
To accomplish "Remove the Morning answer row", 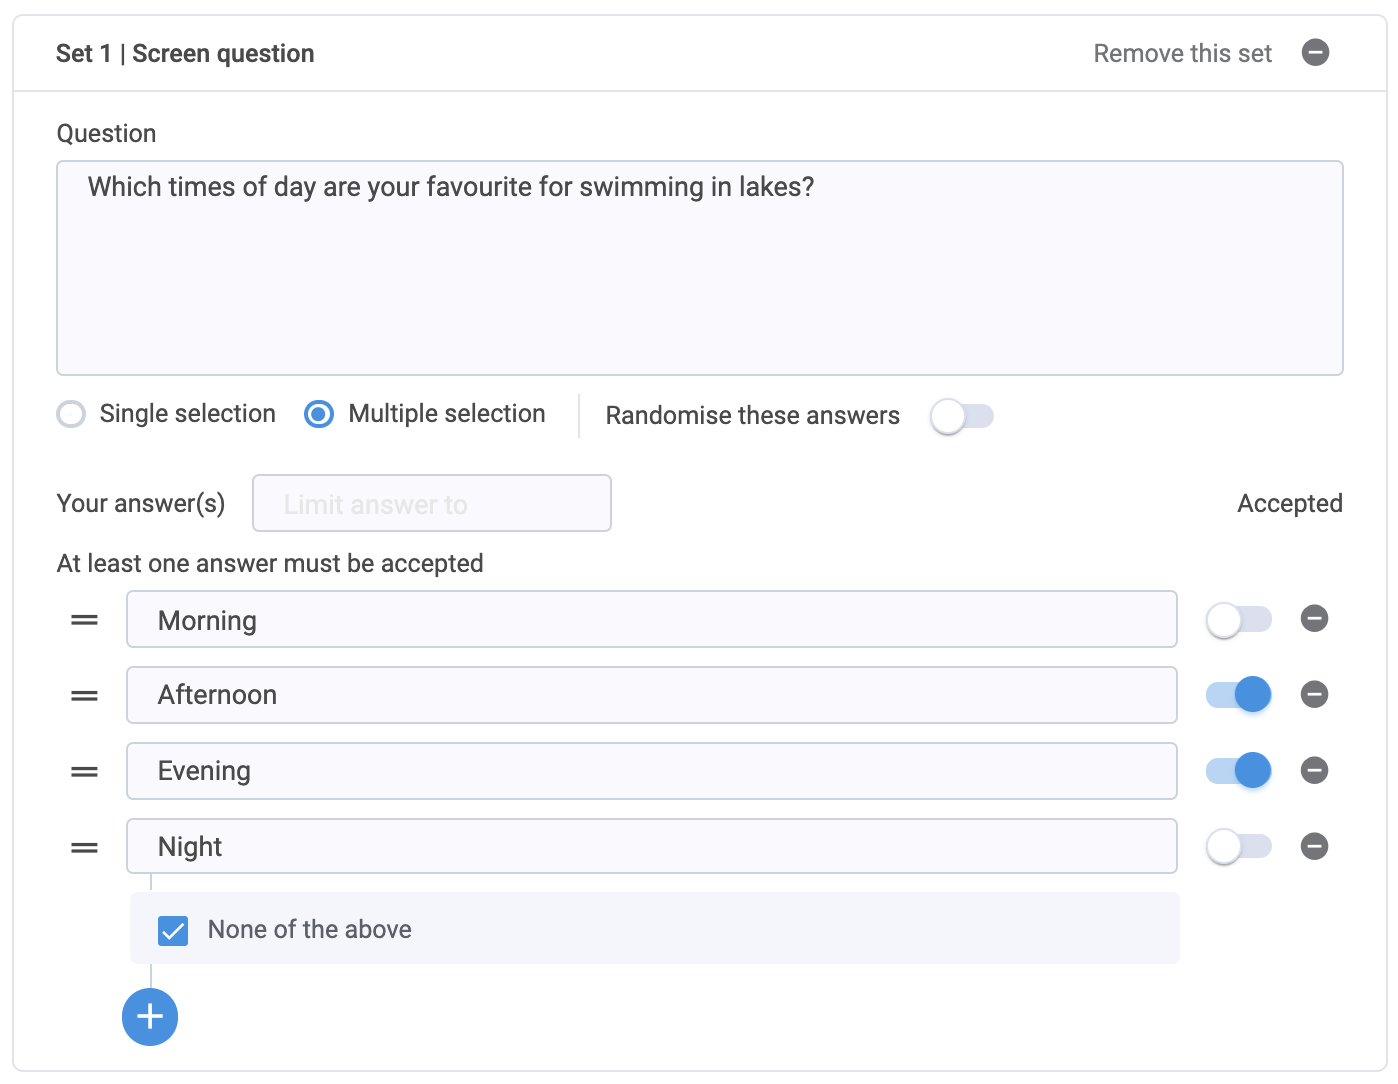I will click(x=1314, y=619).
